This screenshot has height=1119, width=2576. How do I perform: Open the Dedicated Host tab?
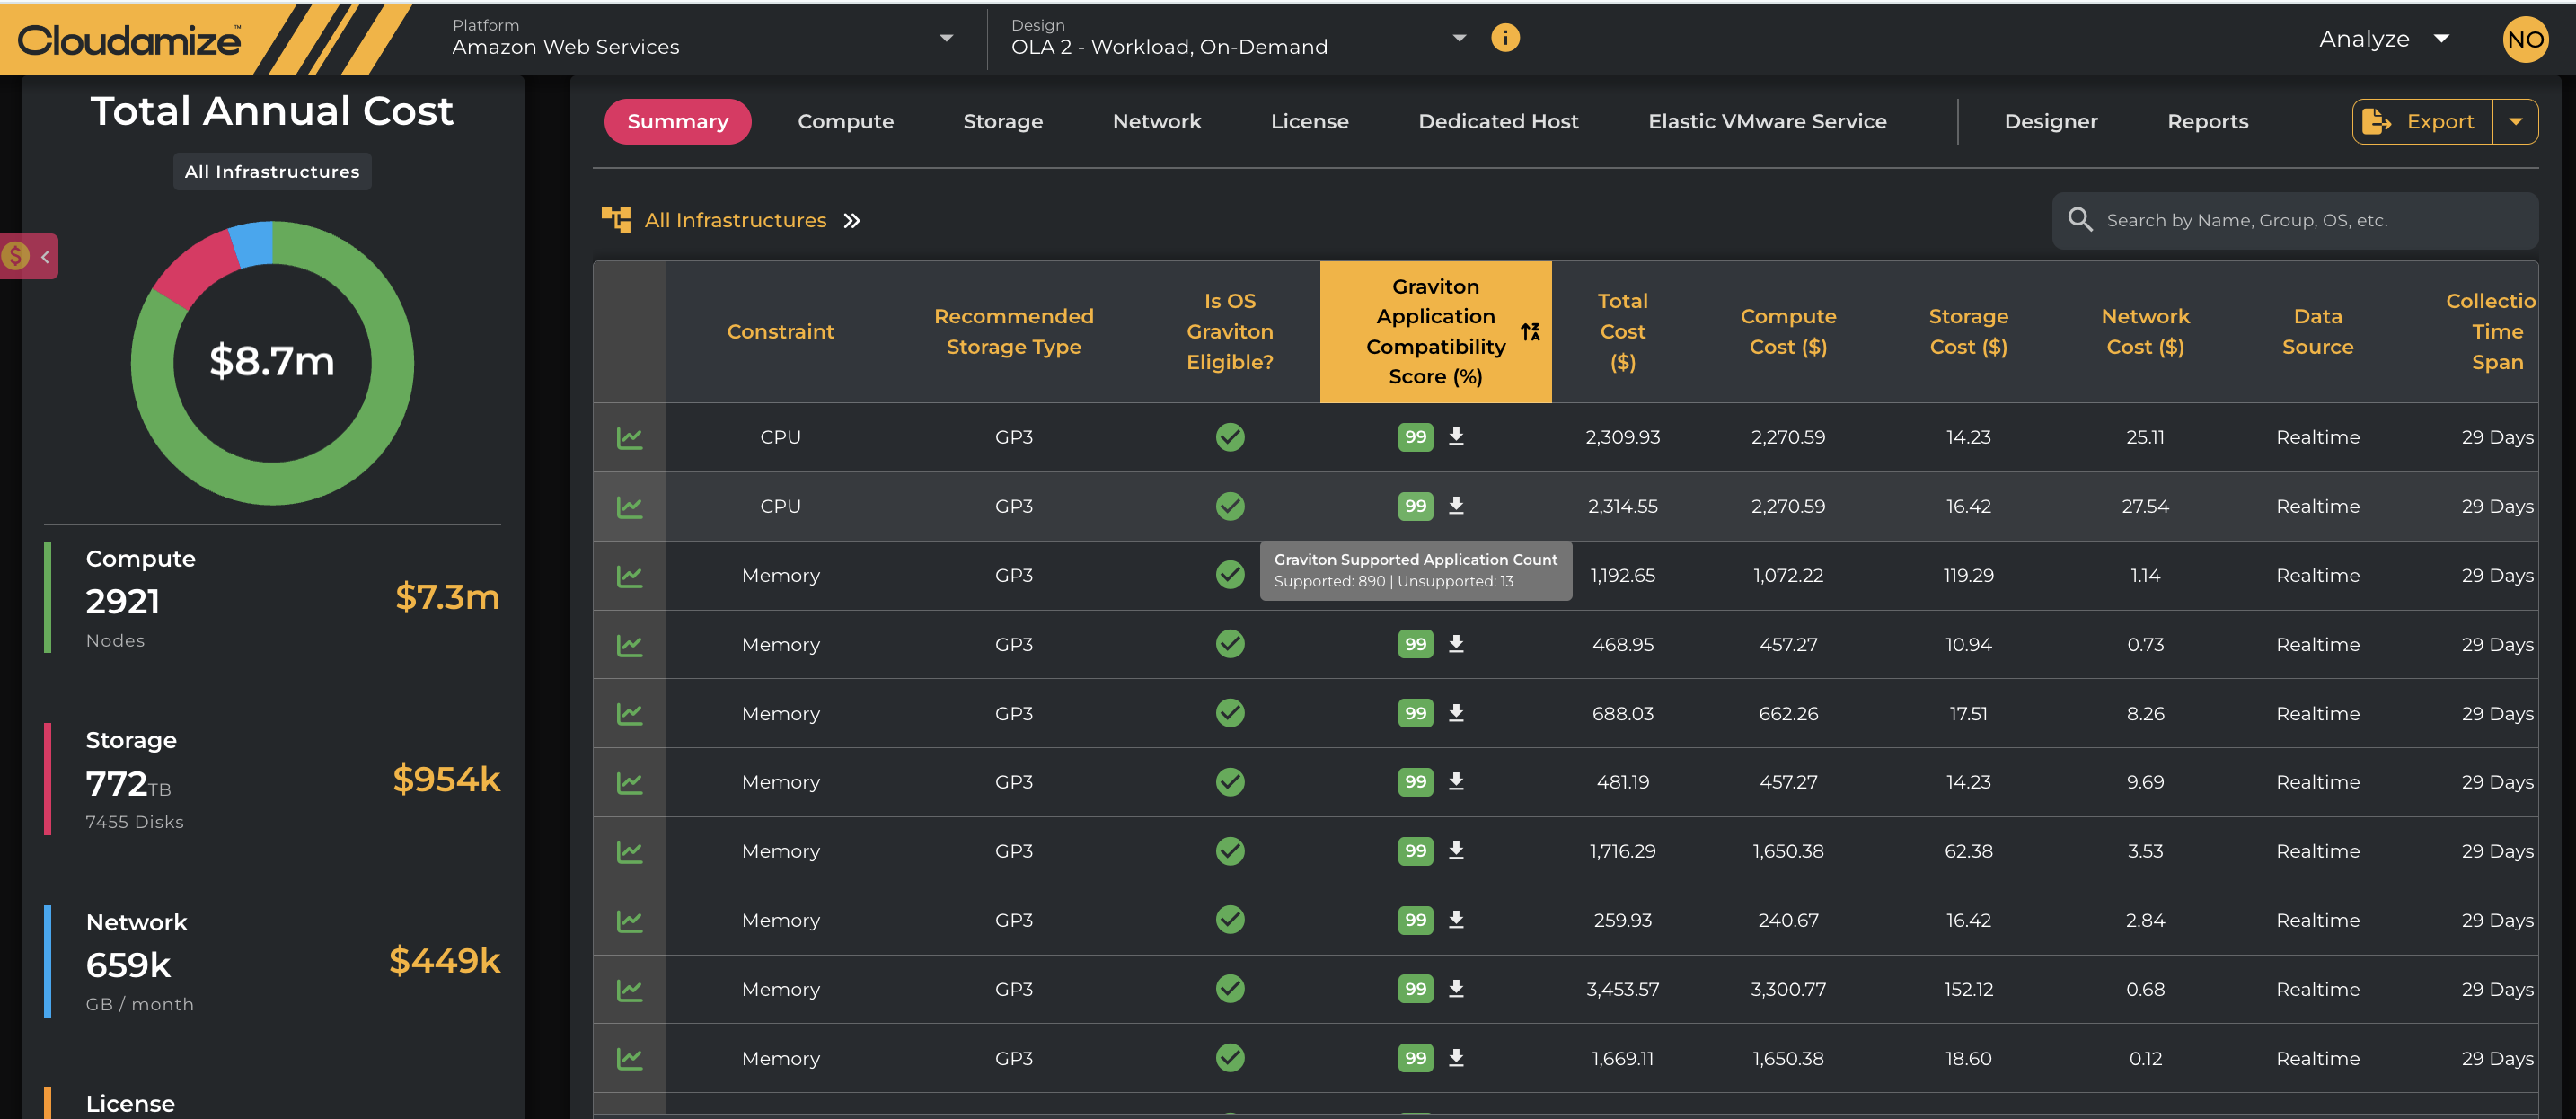click(1497, 122)
